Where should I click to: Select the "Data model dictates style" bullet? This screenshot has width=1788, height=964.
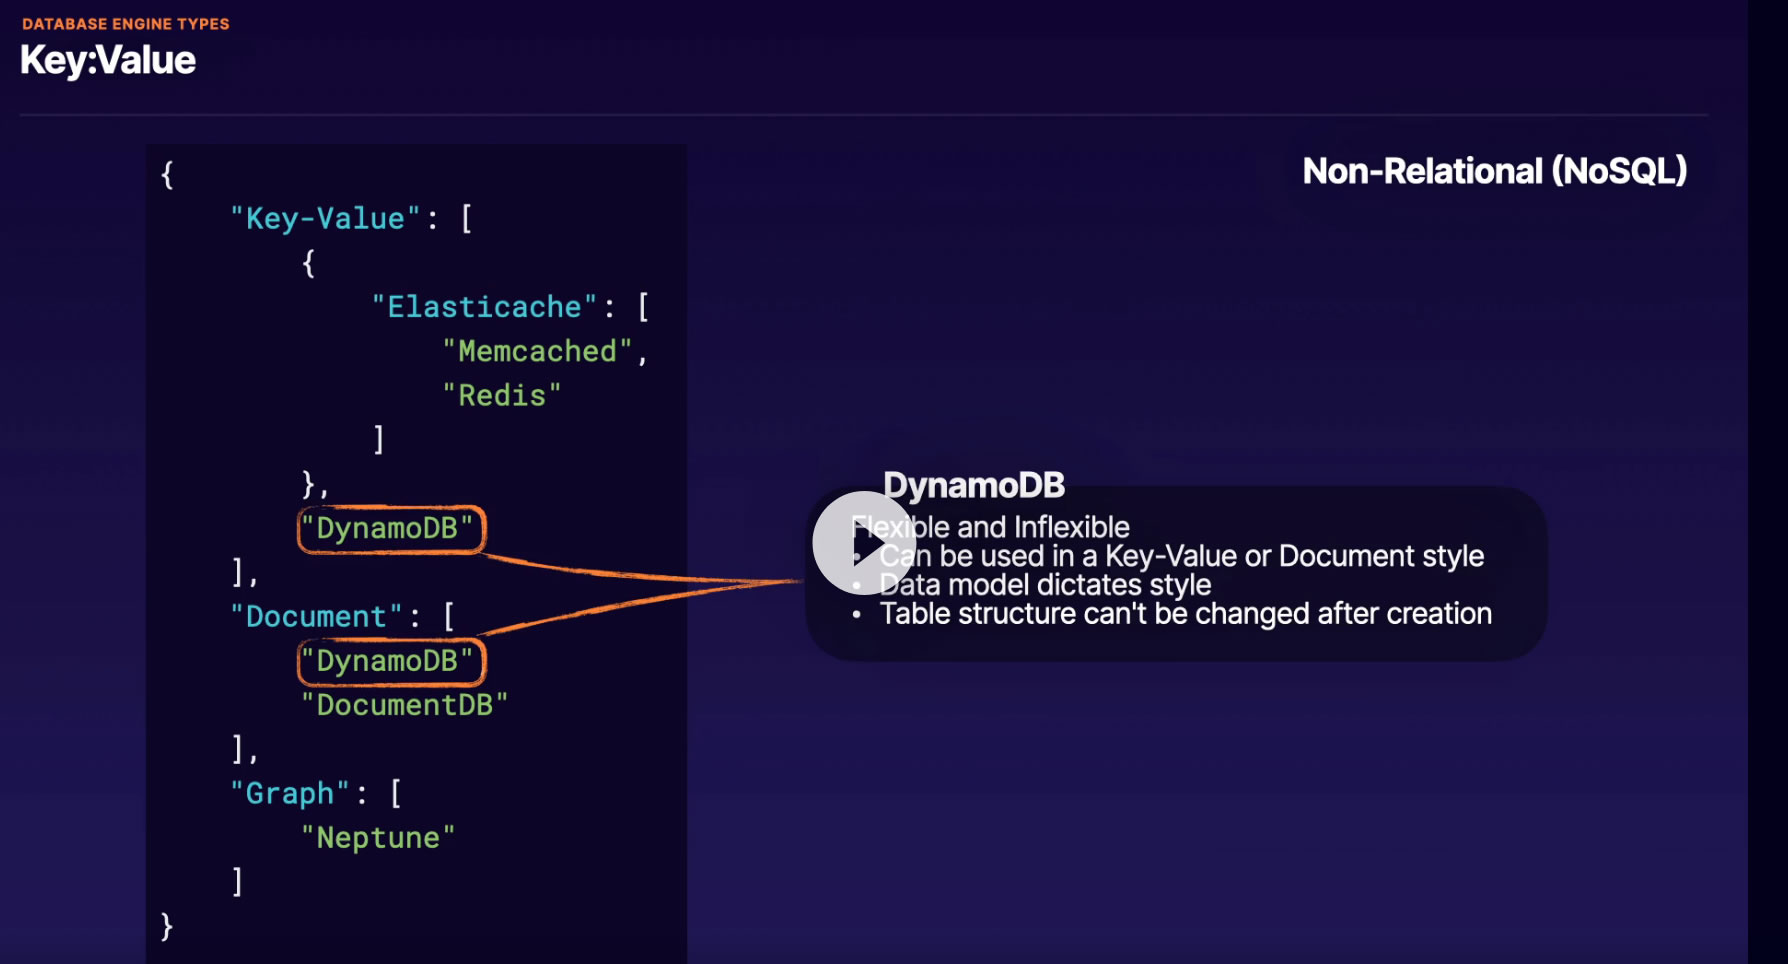(x=1045, y=584)
